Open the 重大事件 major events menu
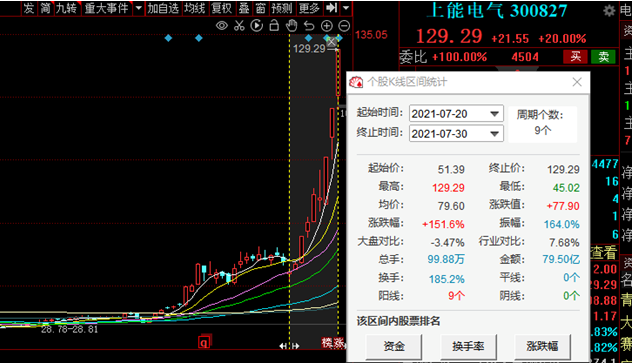Image resolution: width=634 pixels, height=363 pixels. 106,8
